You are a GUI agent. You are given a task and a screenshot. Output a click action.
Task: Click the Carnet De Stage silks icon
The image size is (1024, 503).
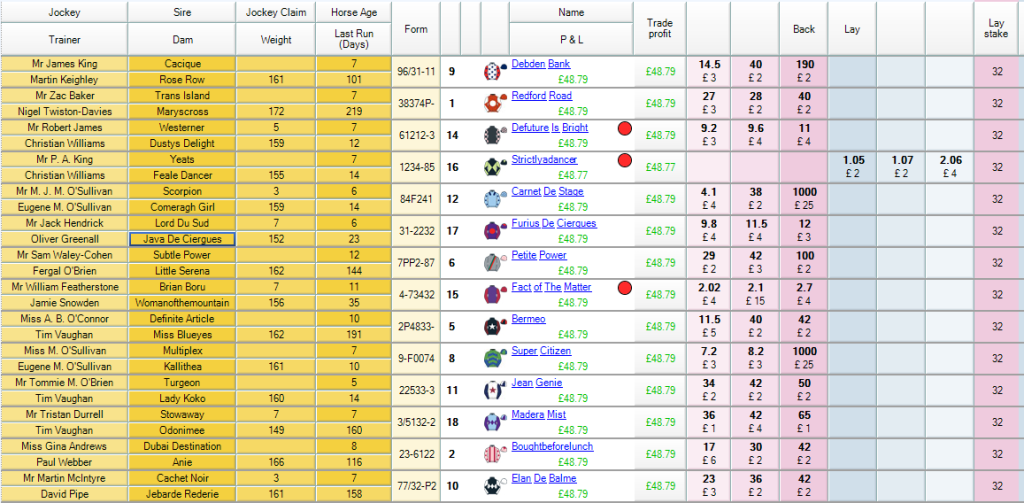point(495,199)
